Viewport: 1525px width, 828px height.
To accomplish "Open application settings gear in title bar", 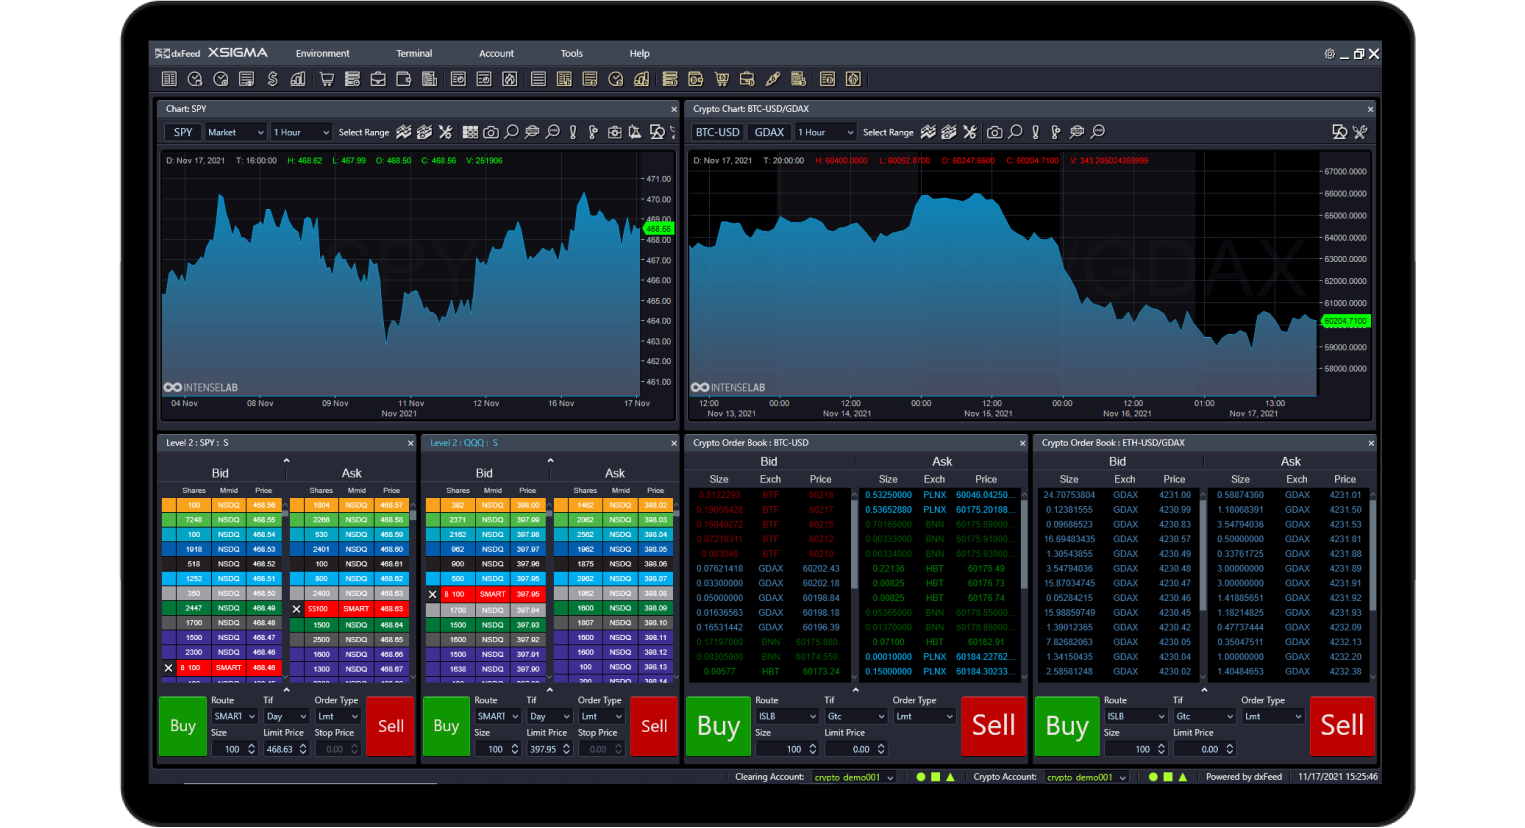I will coord(1329,54).
